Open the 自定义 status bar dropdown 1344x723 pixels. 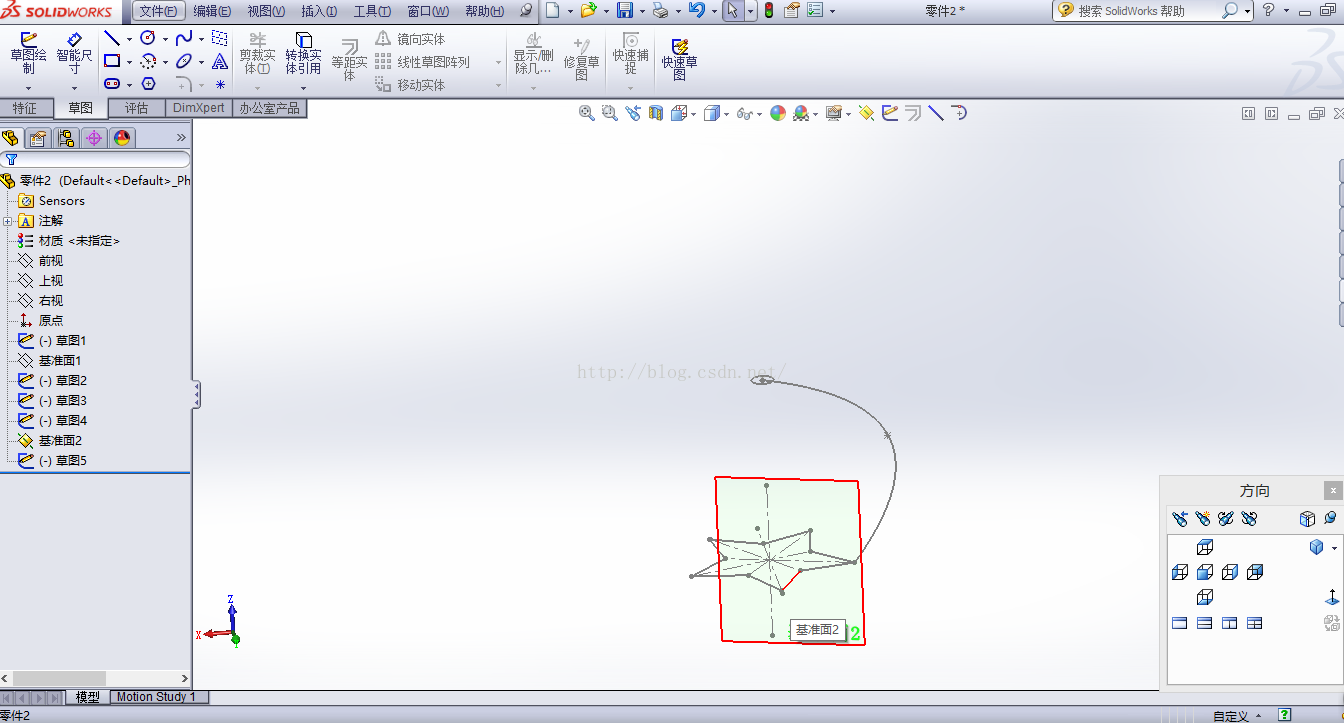pyautogui.click(x=1256, y=716)
